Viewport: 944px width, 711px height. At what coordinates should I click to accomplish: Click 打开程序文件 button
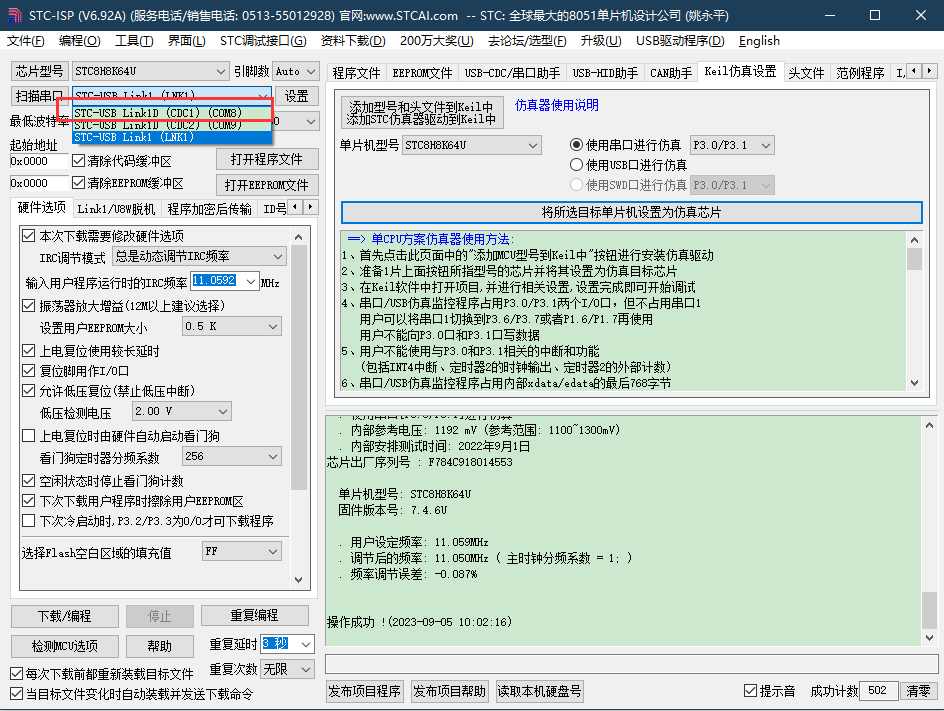(267, 160)
